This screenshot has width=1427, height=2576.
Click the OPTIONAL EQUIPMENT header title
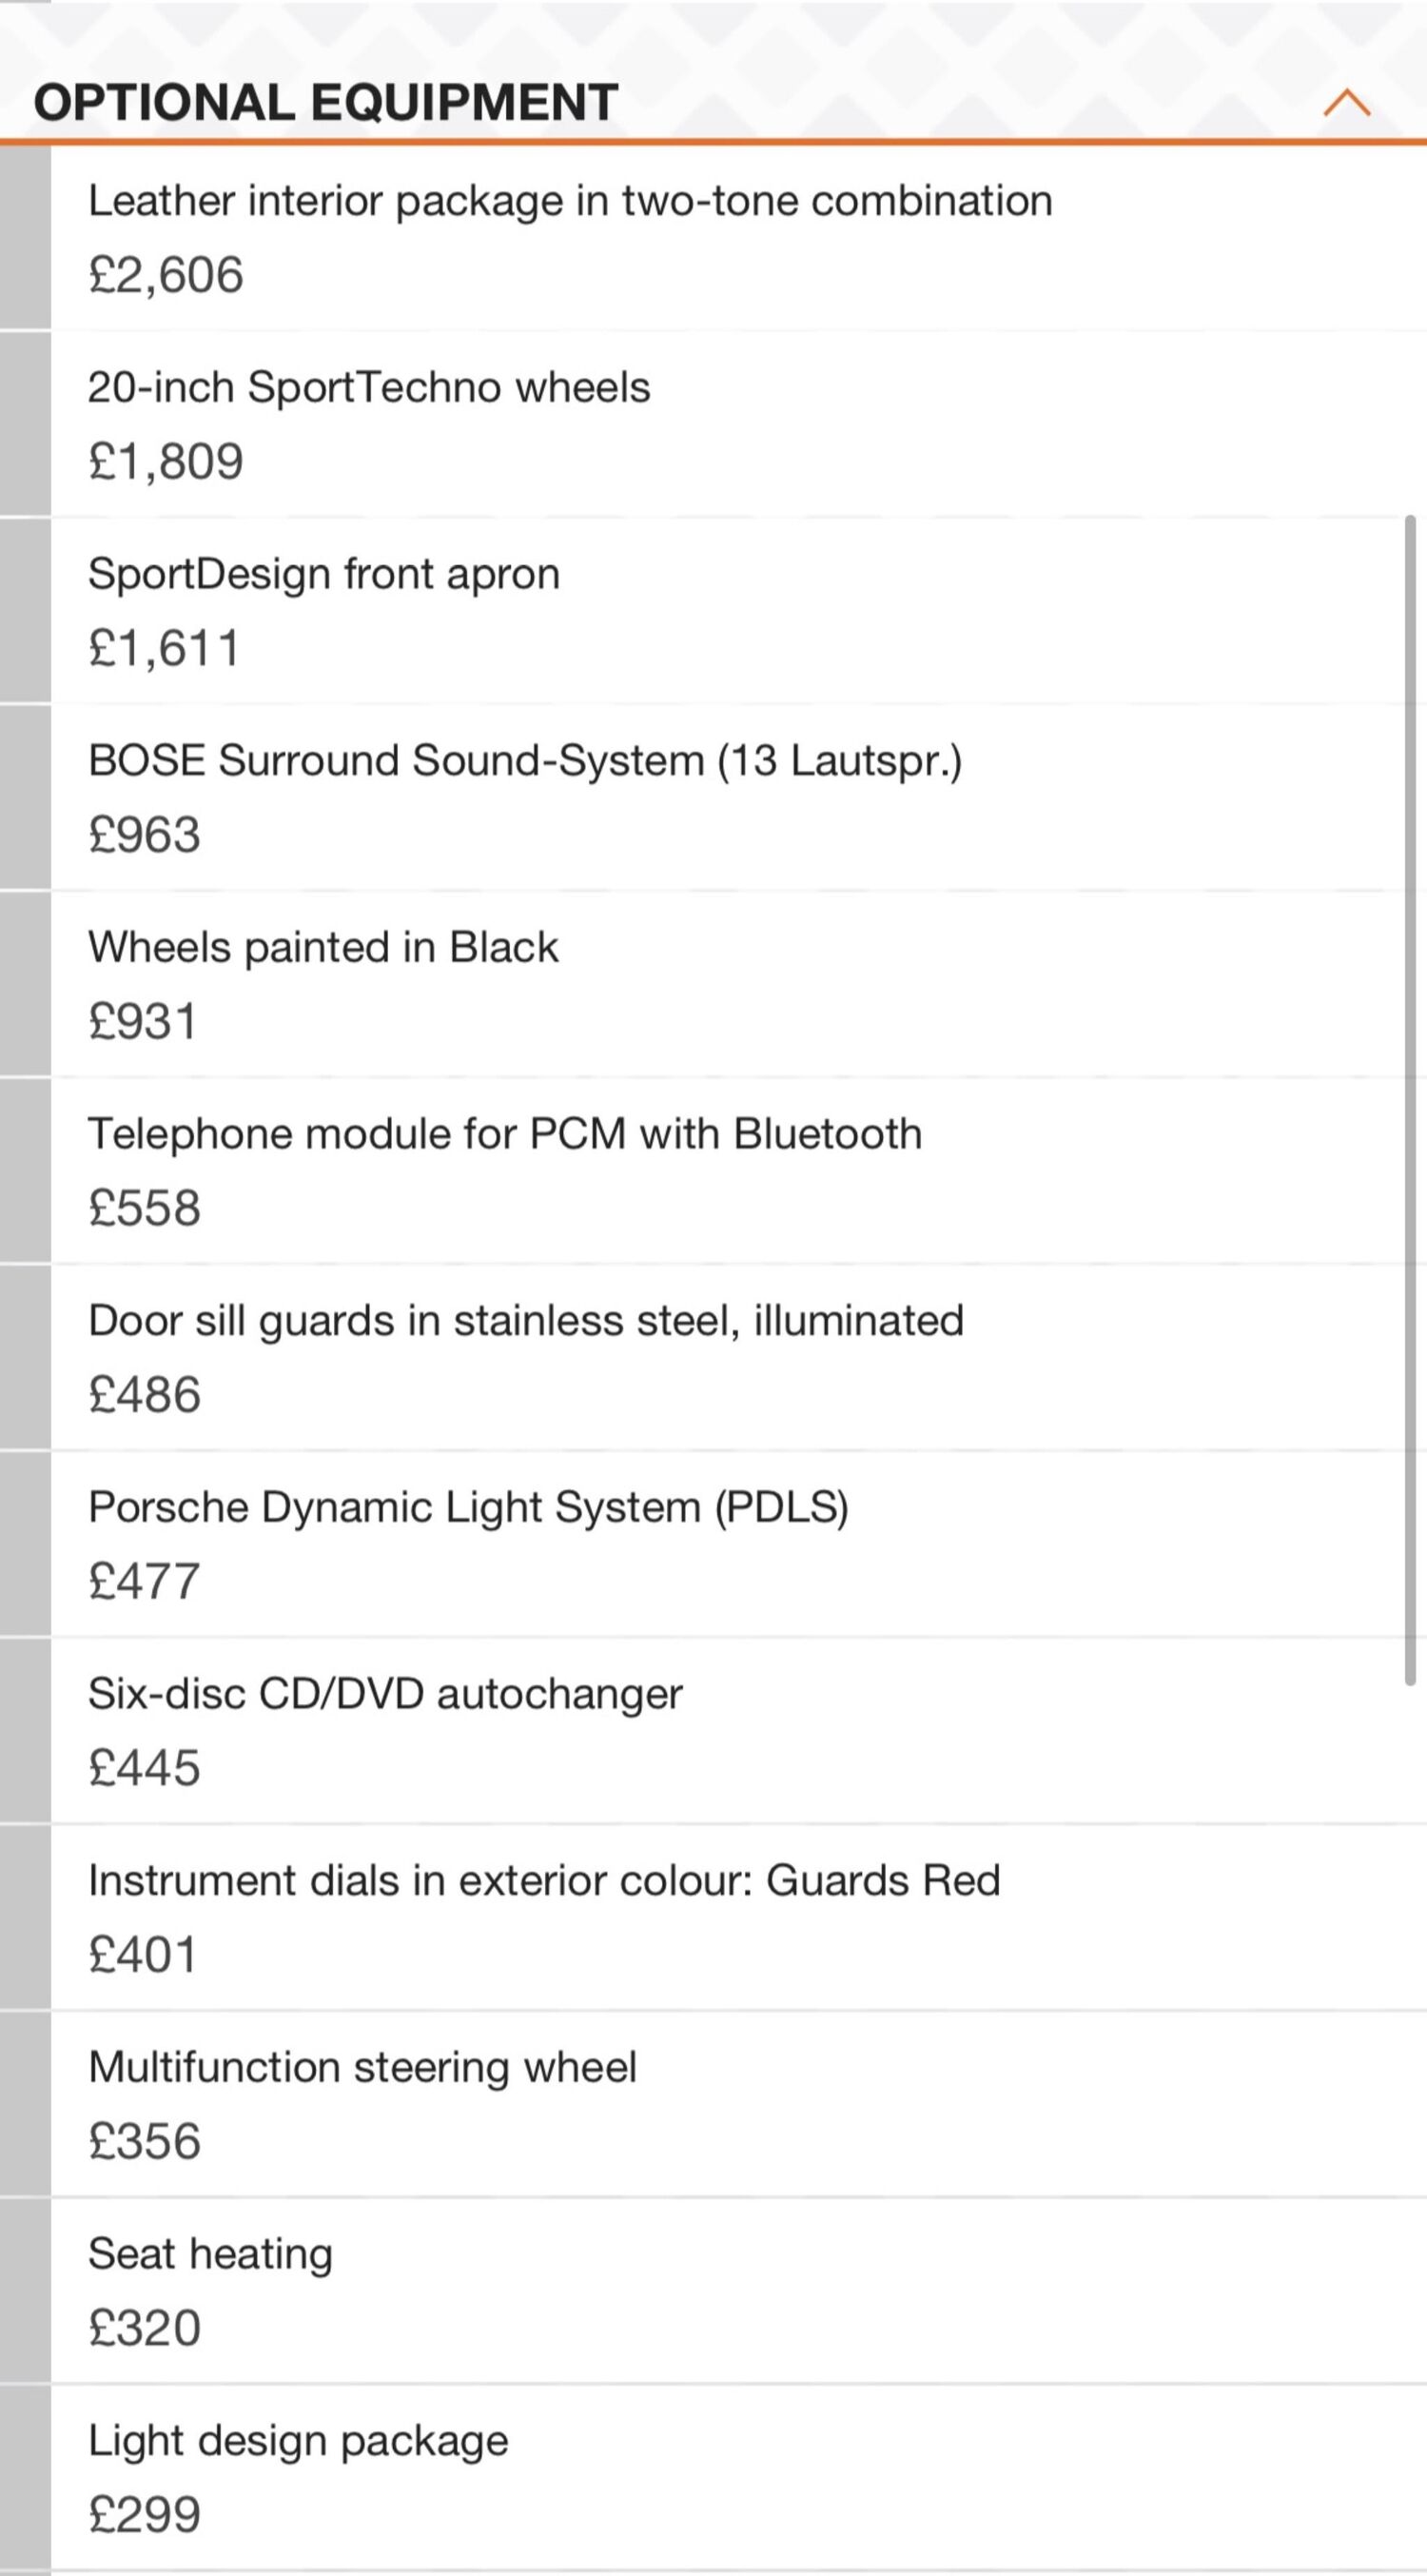point(325,103)
